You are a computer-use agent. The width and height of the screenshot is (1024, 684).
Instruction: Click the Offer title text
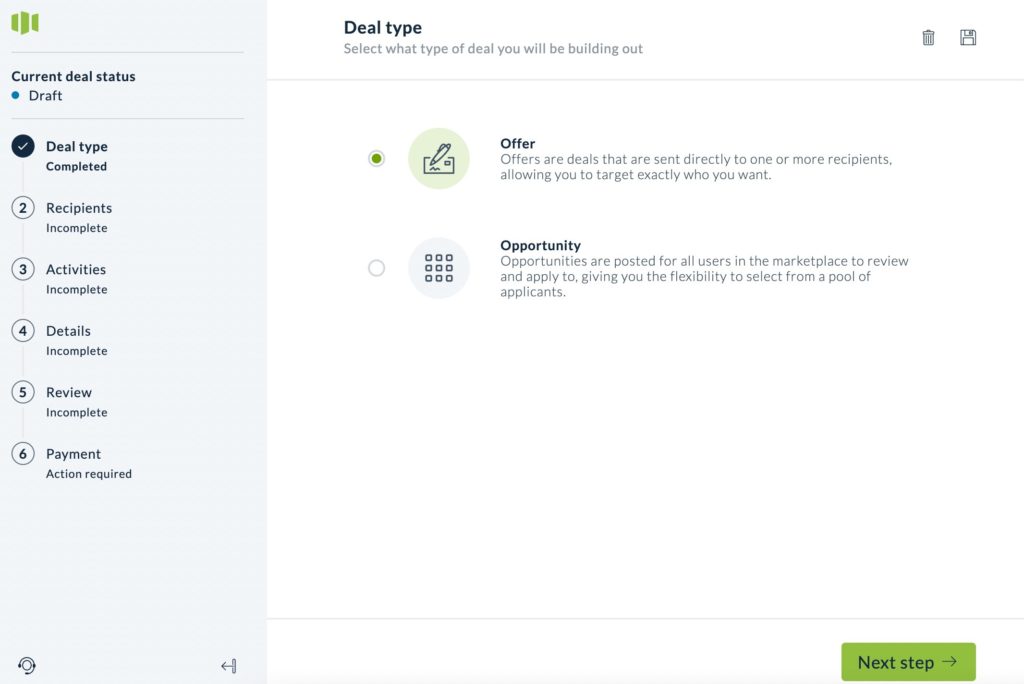517,143
